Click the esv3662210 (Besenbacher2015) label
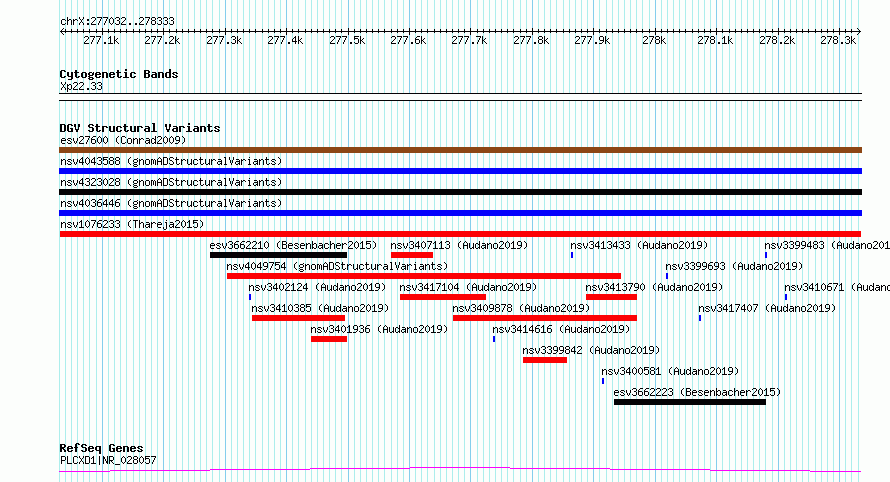 pos(293,245)
